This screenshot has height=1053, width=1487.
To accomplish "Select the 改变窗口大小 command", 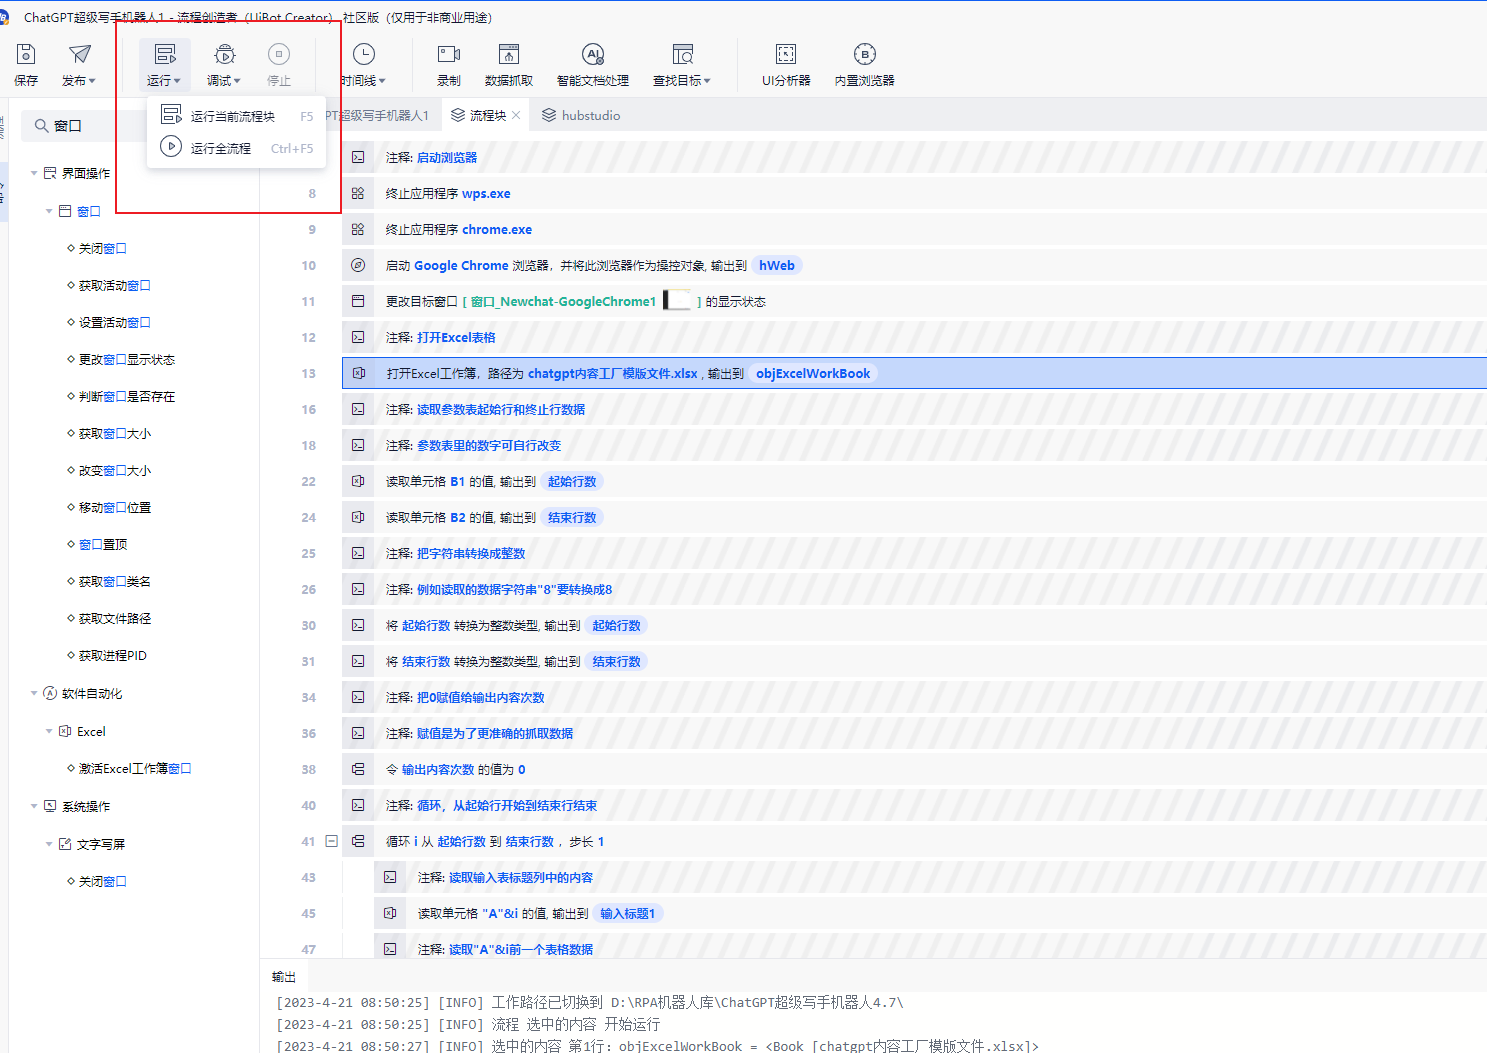I will pyautogui.click(x=114, y=471).
